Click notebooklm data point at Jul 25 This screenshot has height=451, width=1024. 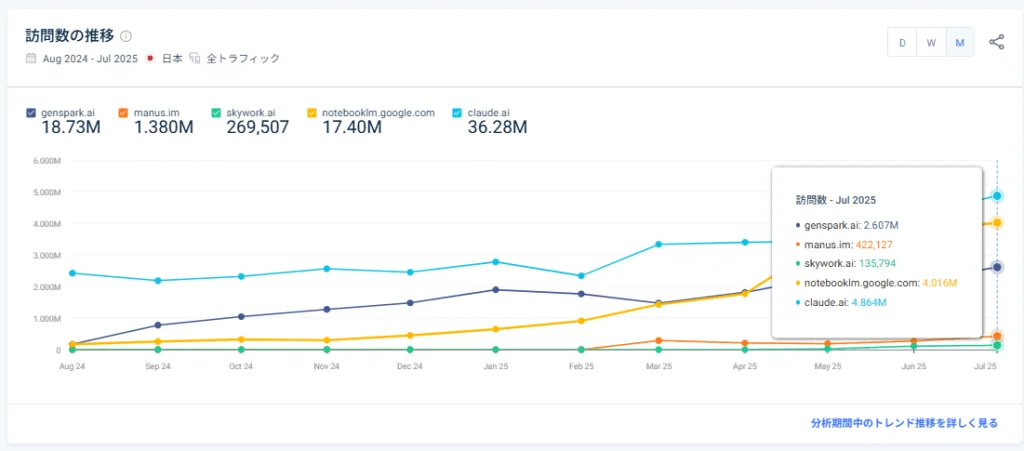[x=997, y=223]
